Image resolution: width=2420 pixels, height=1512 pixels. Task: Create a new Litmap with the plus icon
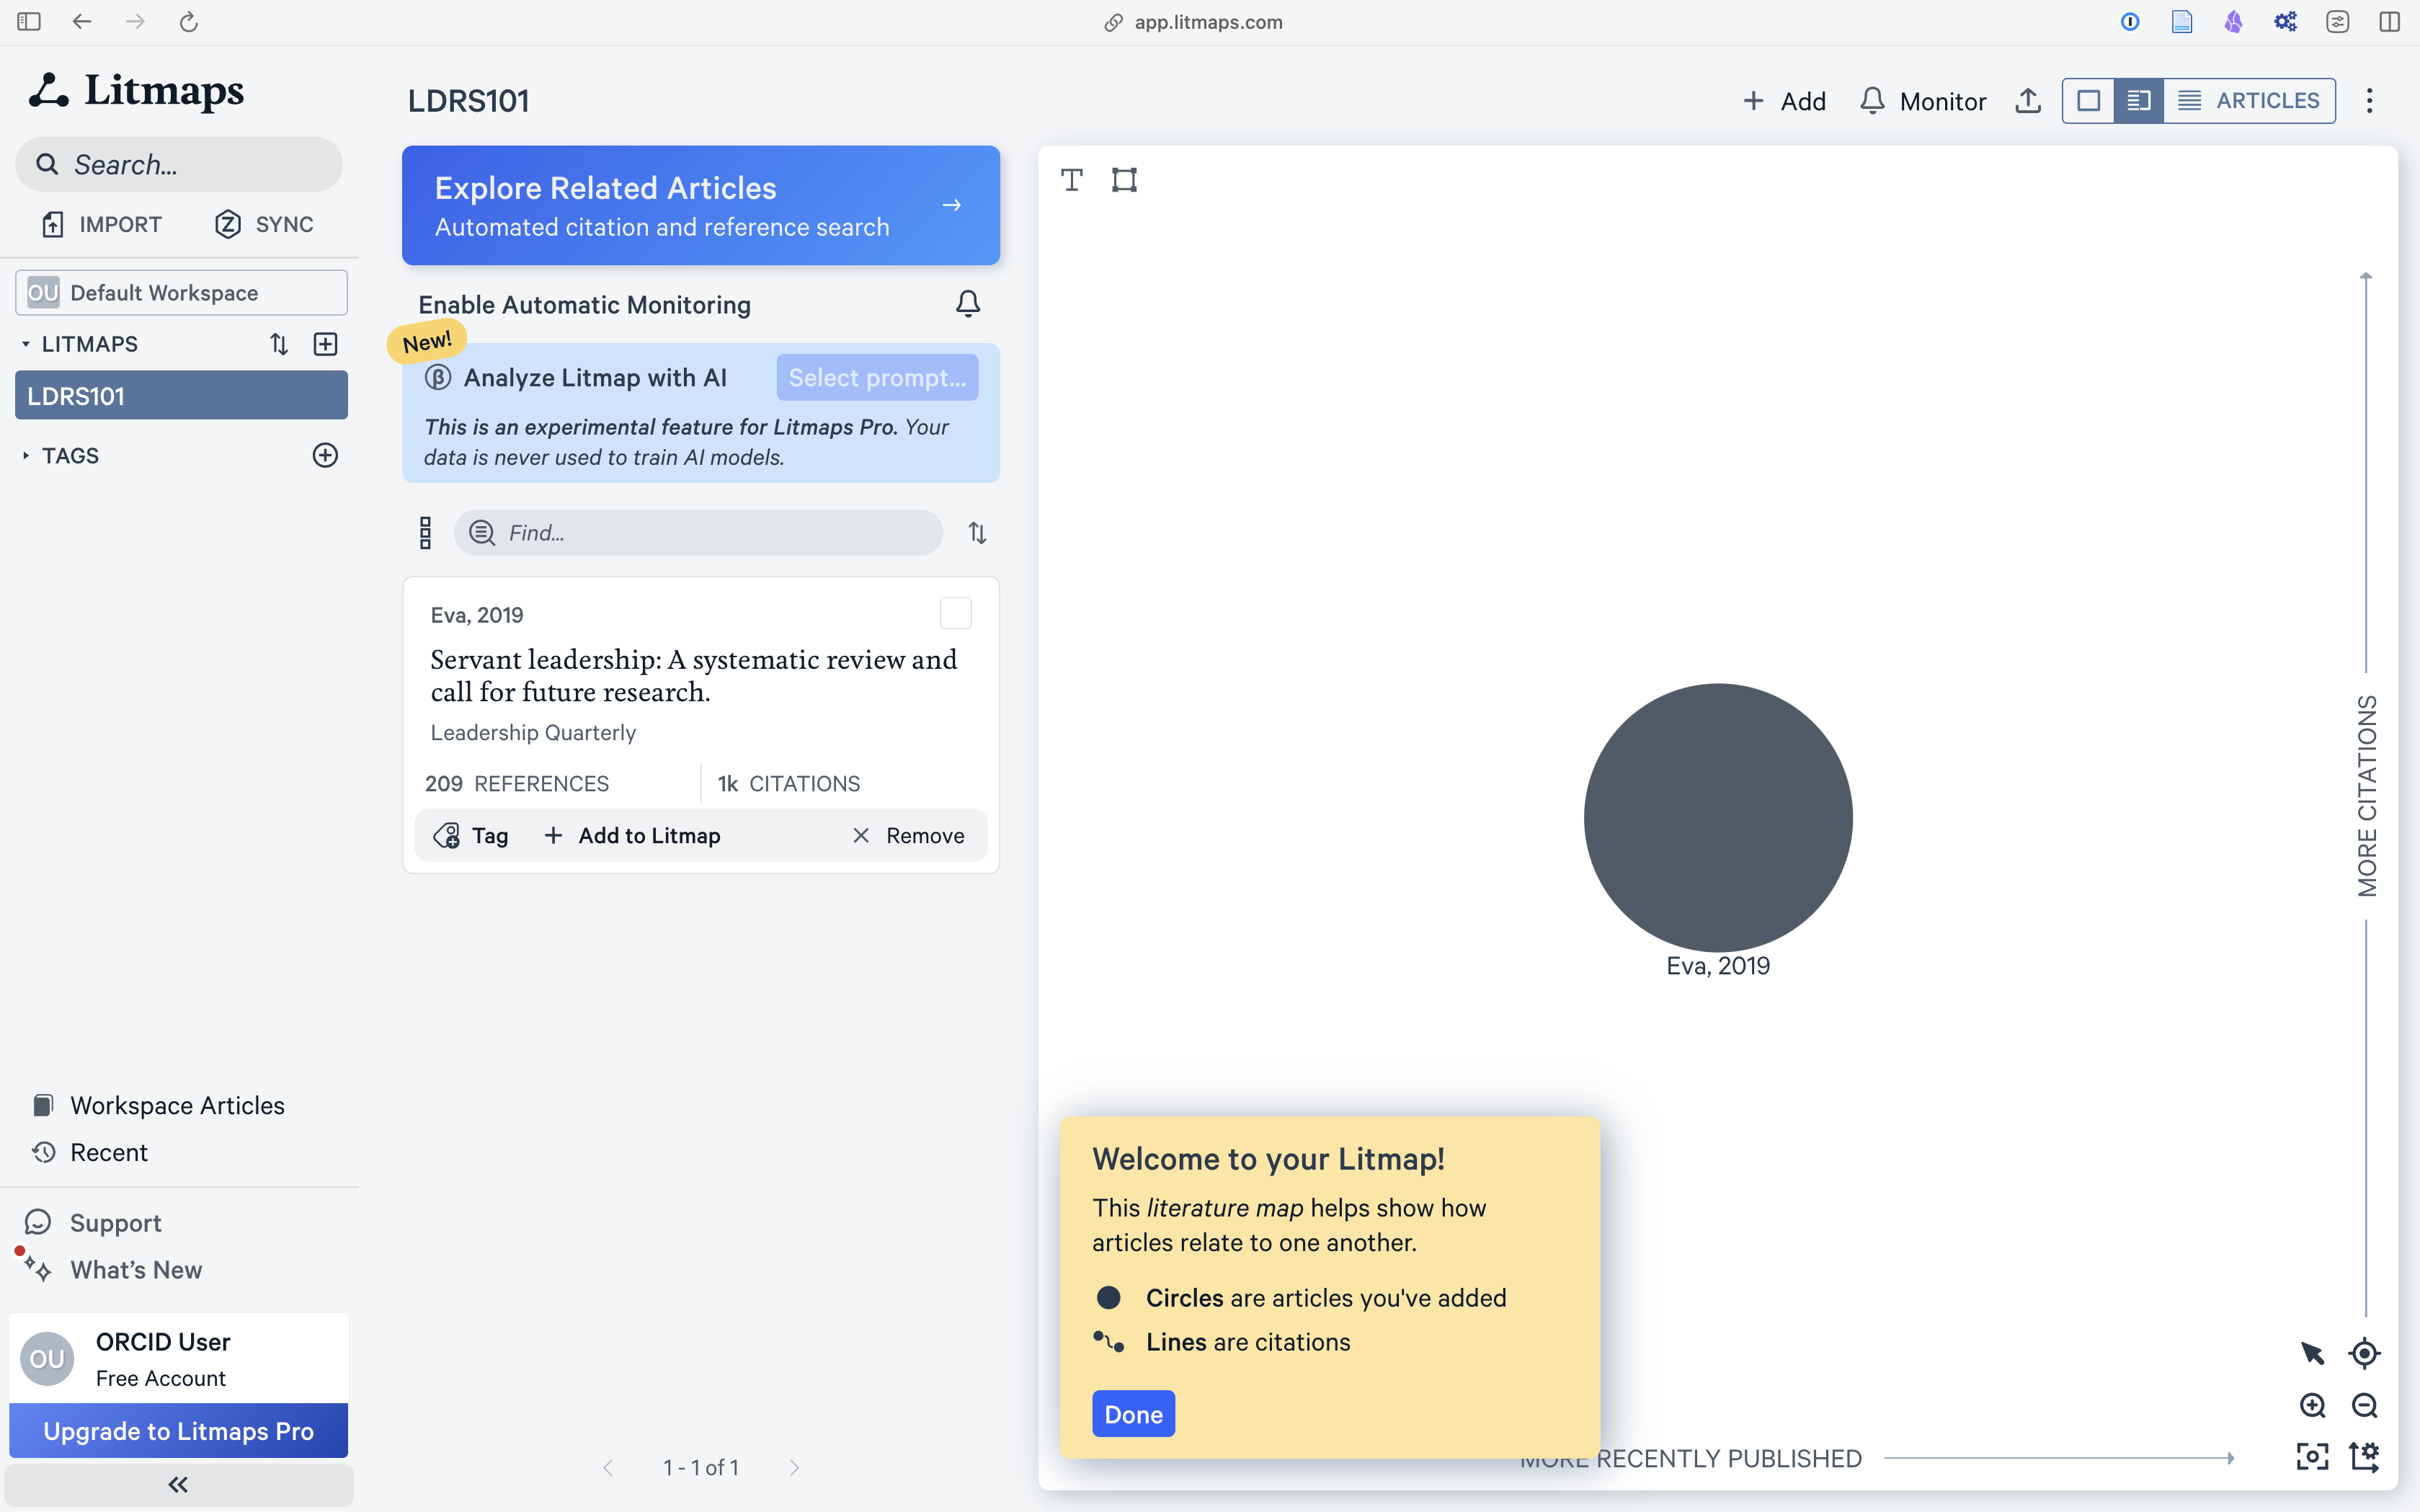pyautogui.click(x=325, y=344)
